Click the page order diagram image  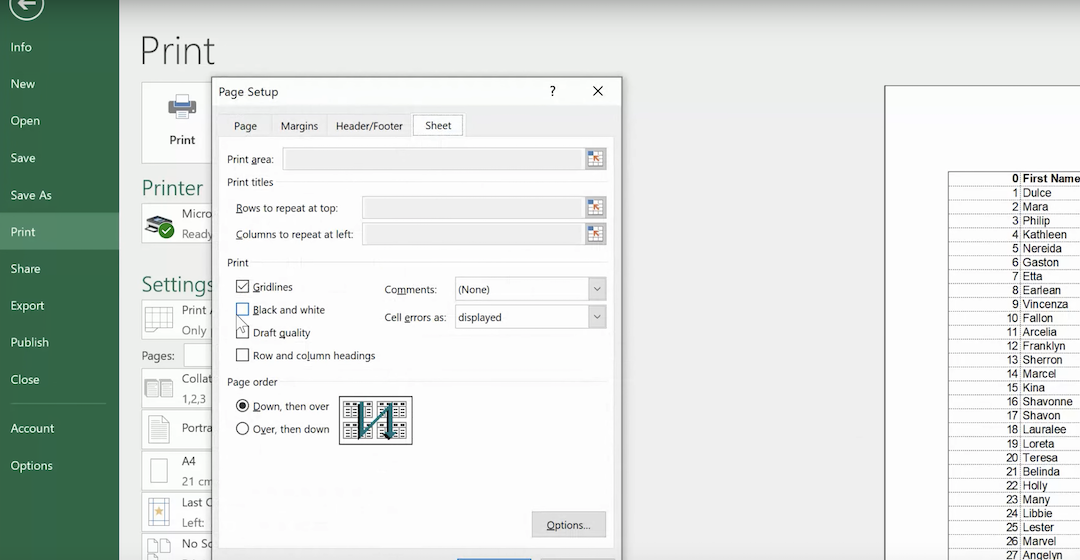pos(376,420)
